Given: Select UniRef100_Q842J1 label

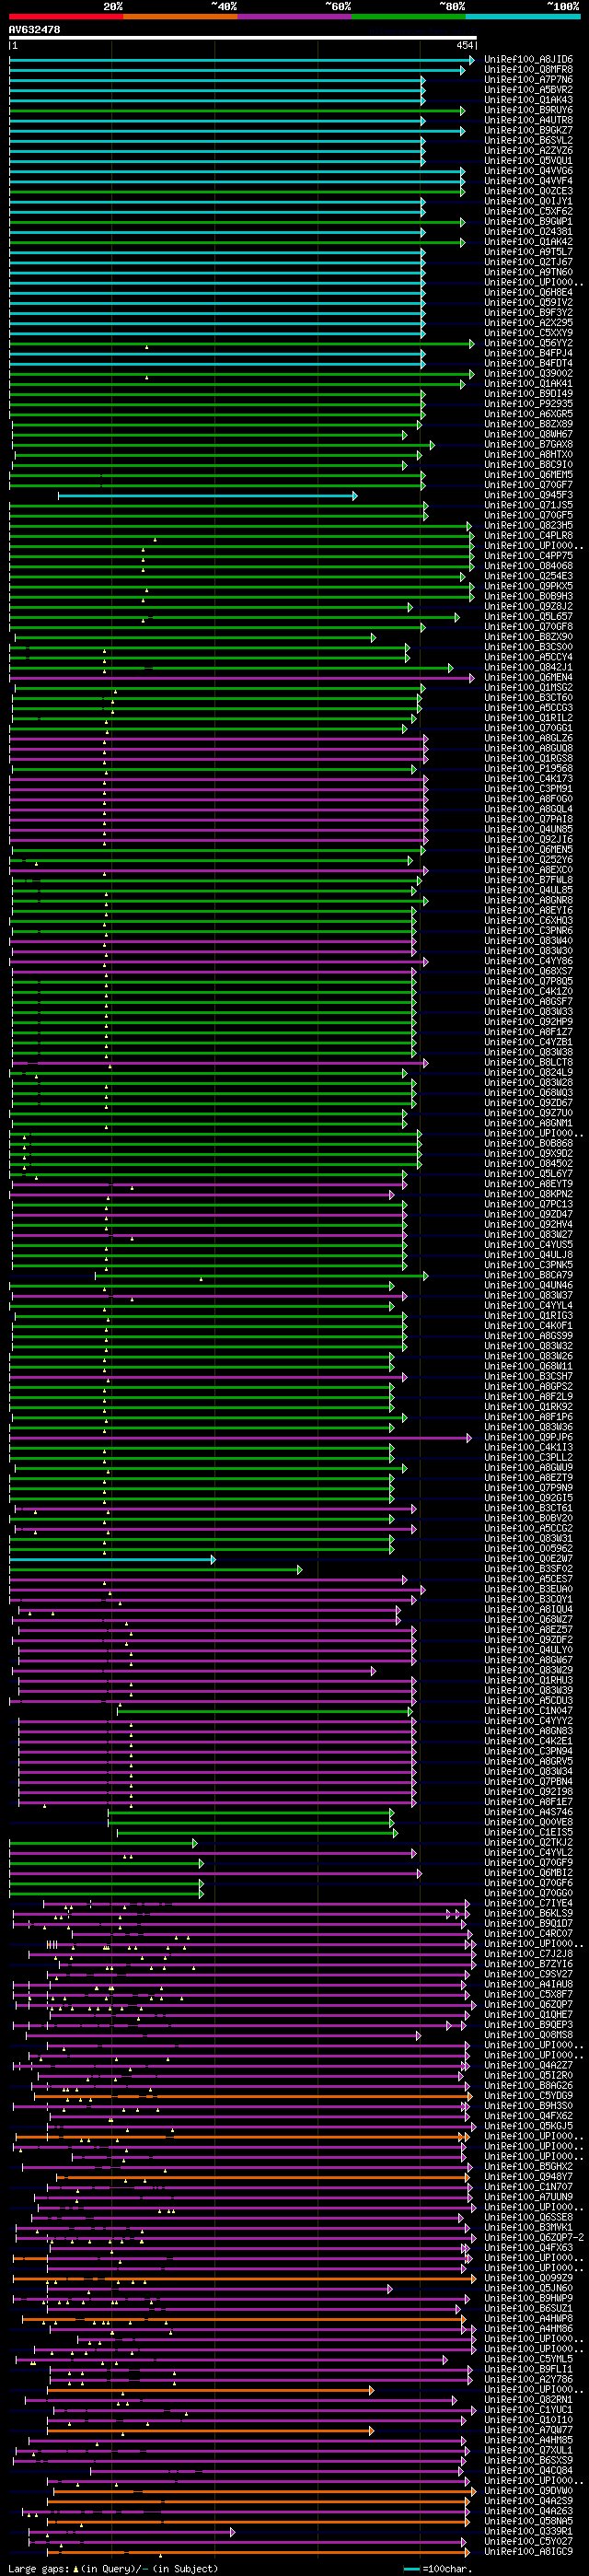Looking at the screenshot, I should [529, 667].
